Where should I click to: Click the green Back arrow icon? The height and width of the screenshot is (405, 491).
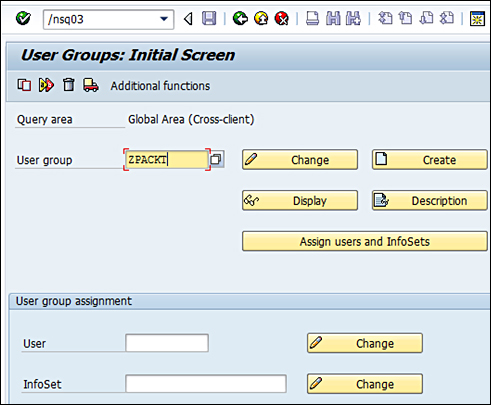pyautogui.click(x=240, y=19)
